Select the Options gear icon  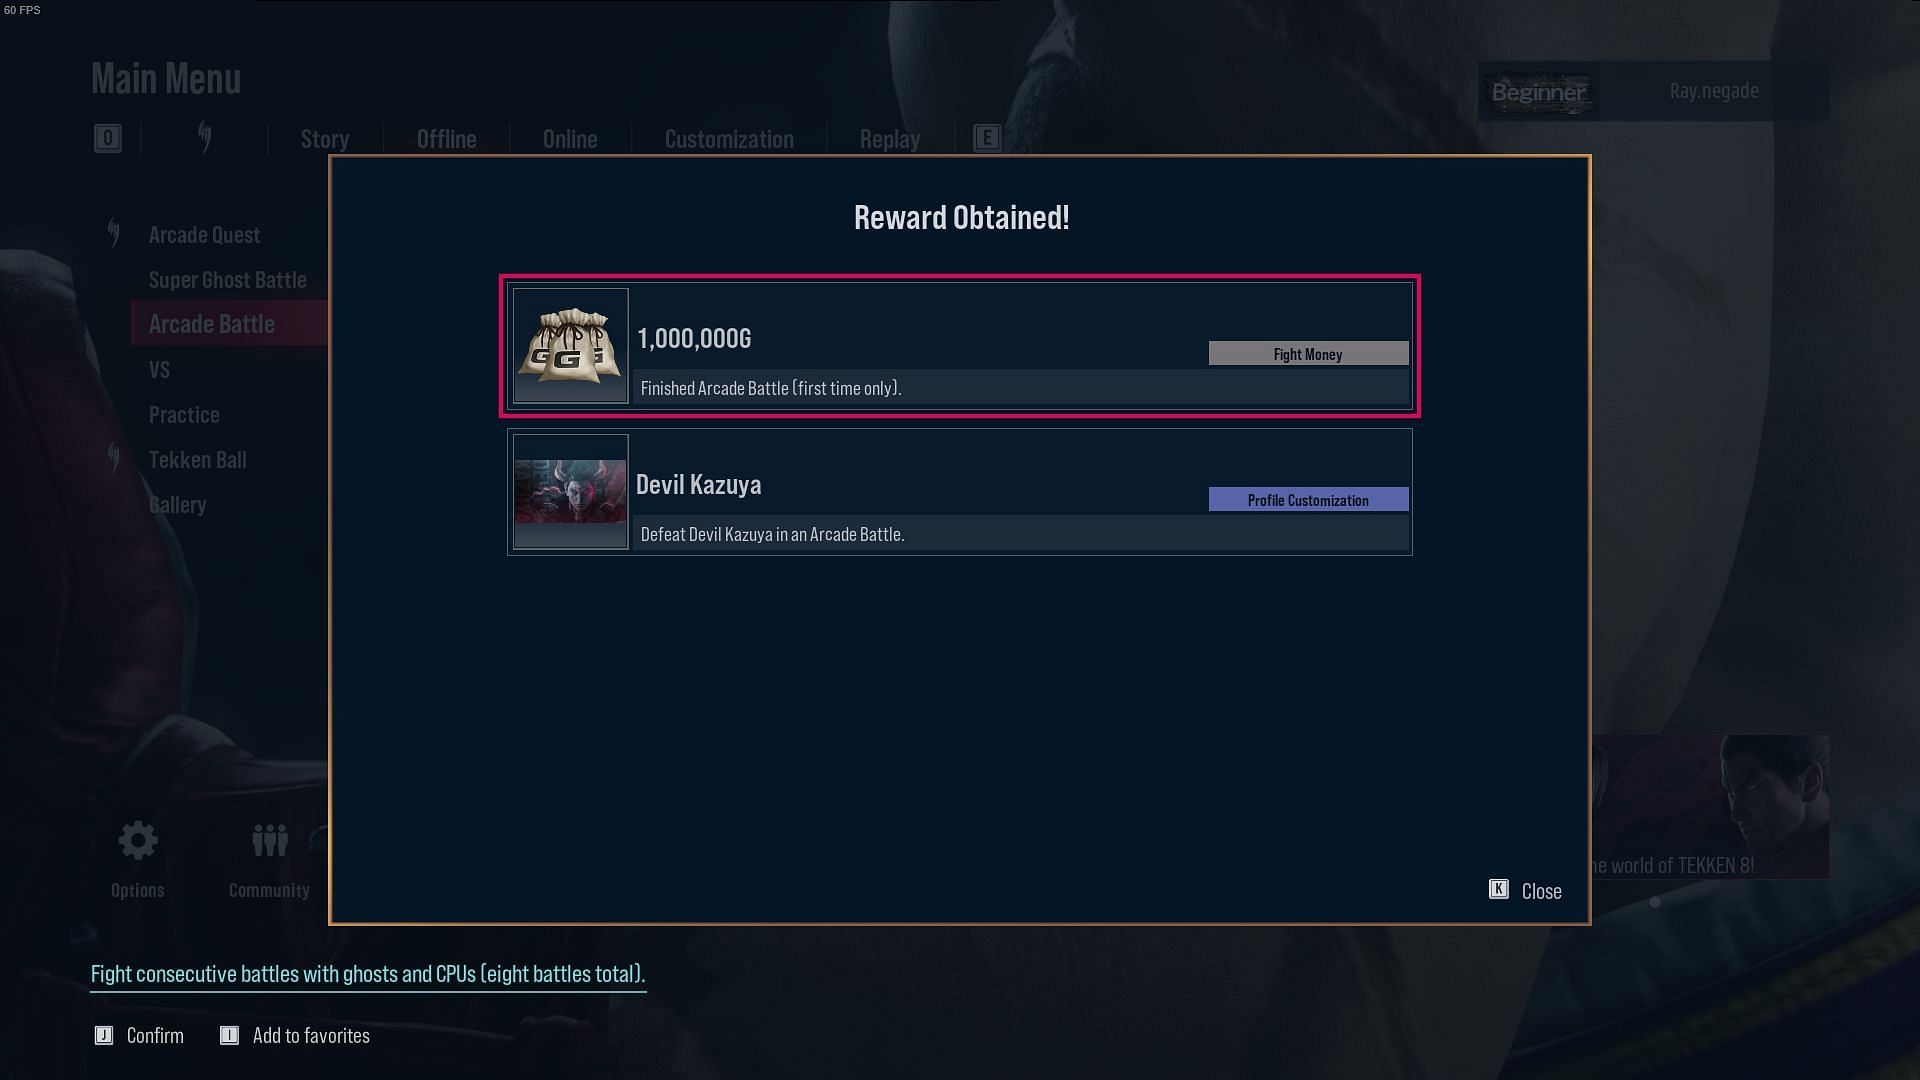tap(137, 839)
